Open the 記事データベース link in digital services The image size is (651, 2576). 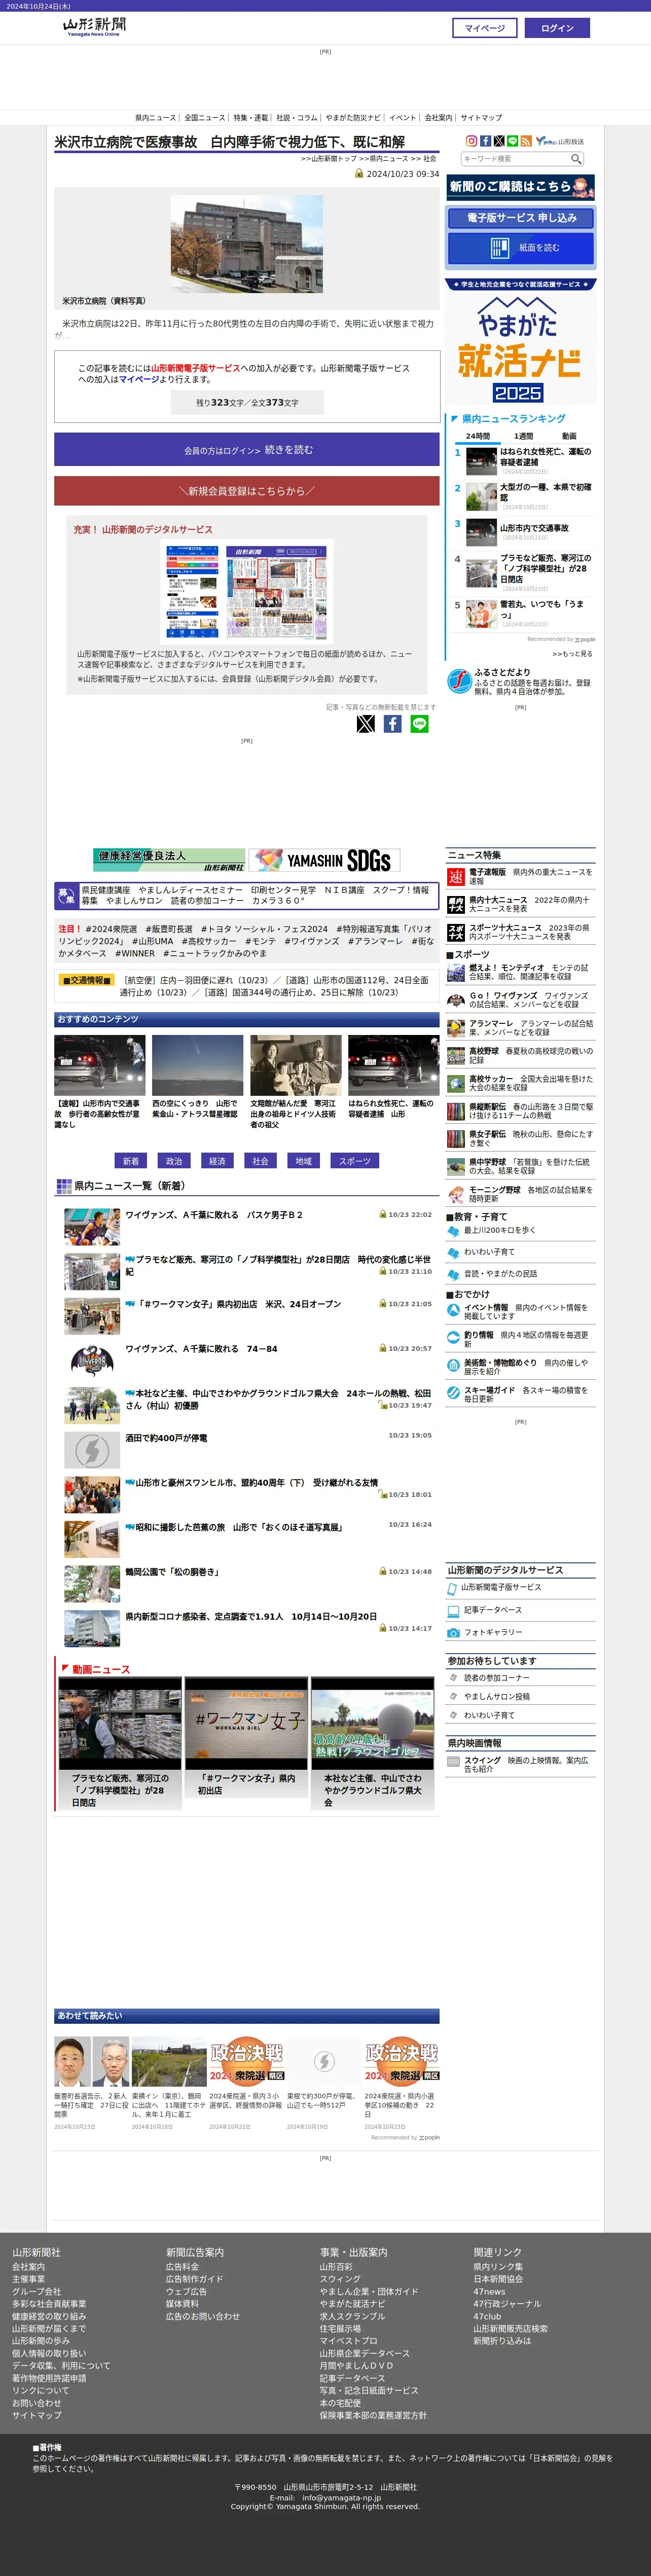[x=493, y=1610]
